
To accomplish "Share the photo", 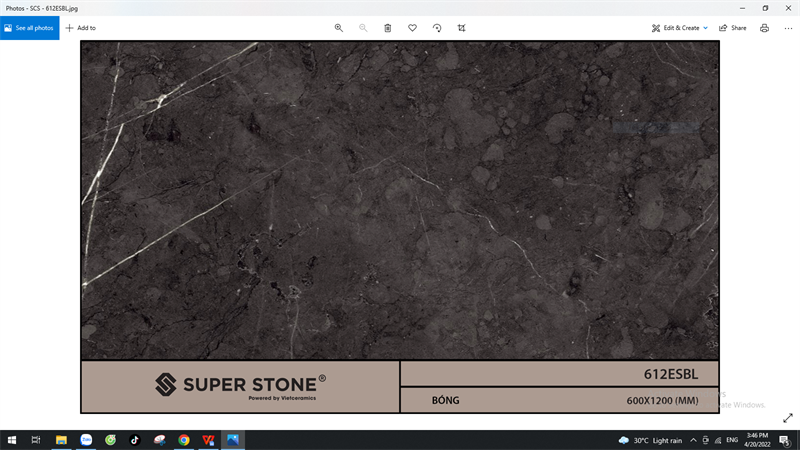I will [733, 28].
